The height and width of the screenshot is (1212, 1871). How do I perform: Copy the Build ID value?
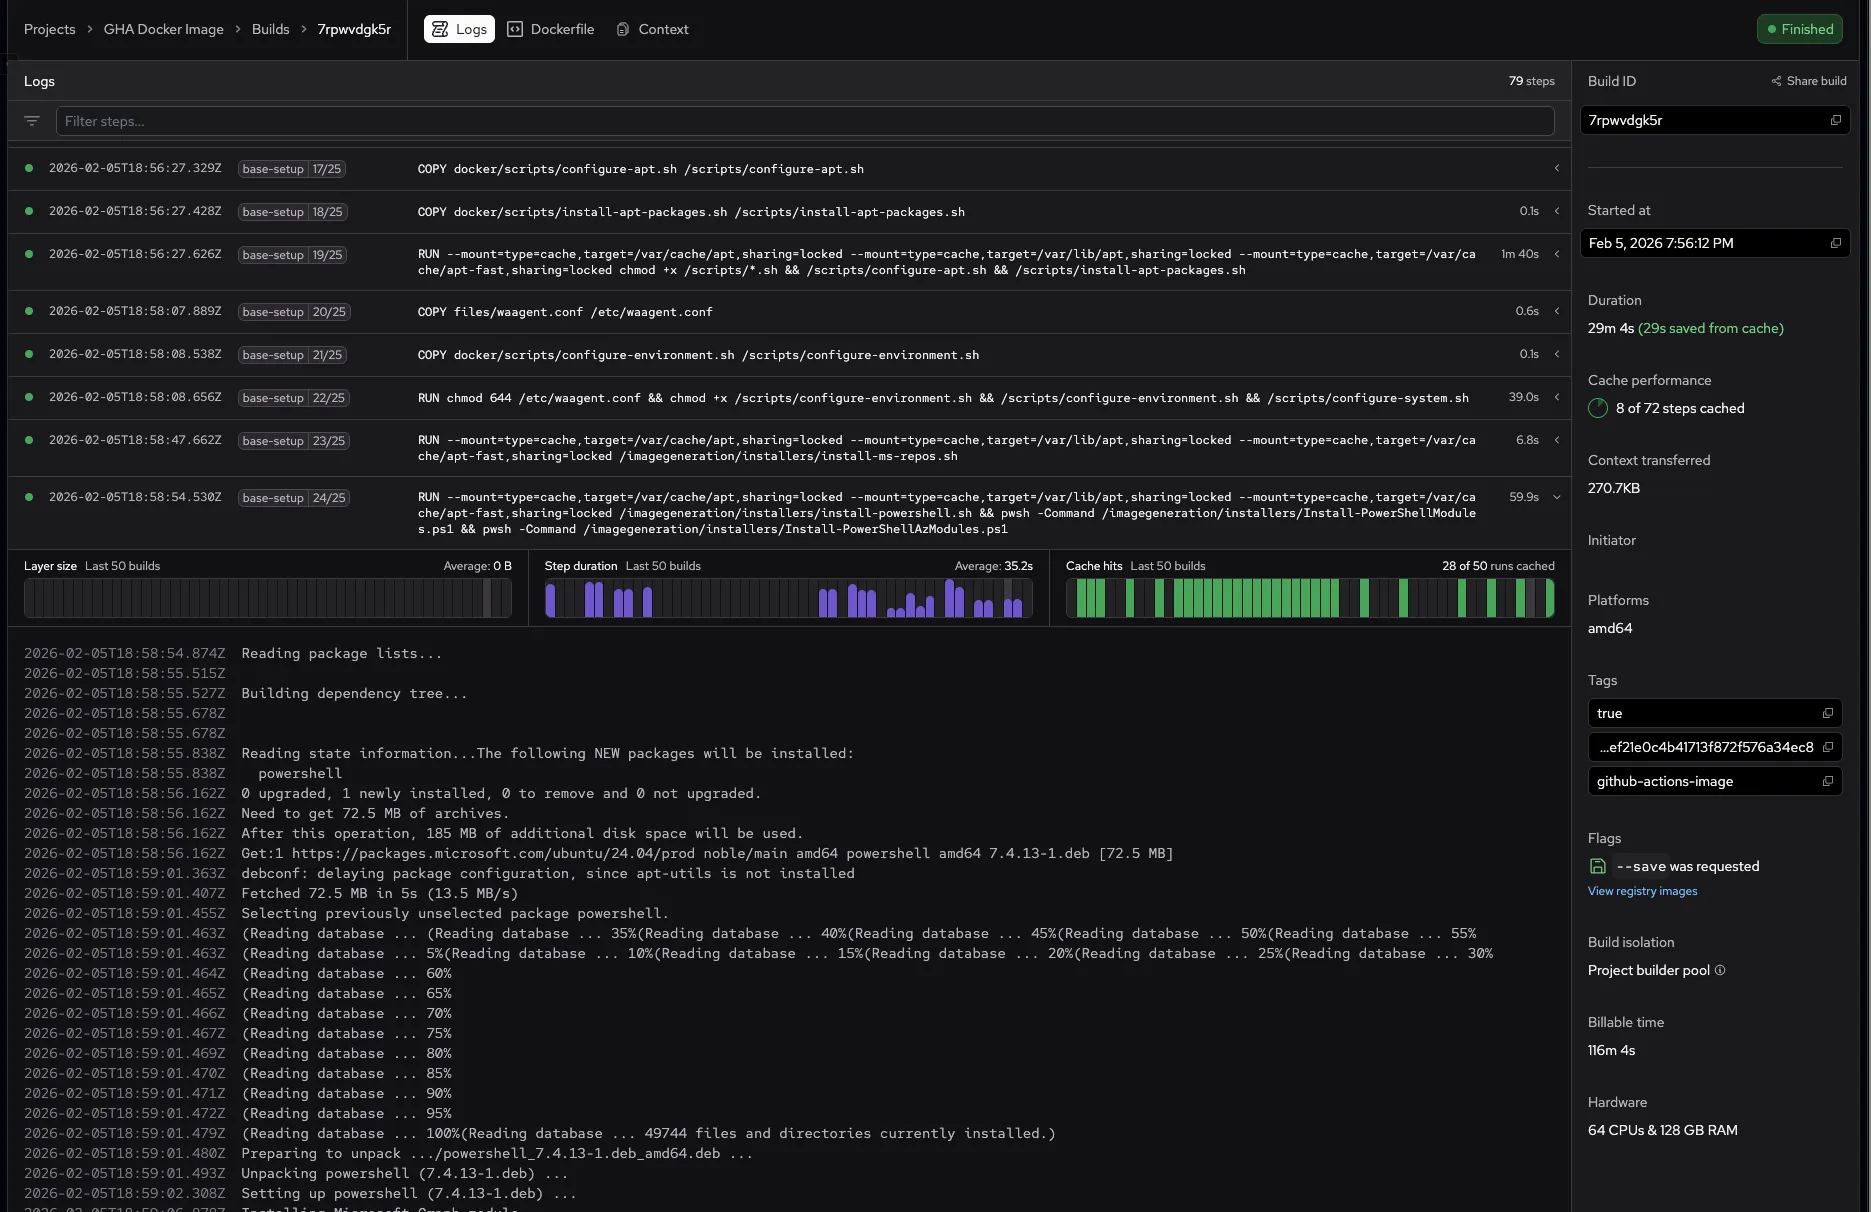click(x=1835, y=120)
